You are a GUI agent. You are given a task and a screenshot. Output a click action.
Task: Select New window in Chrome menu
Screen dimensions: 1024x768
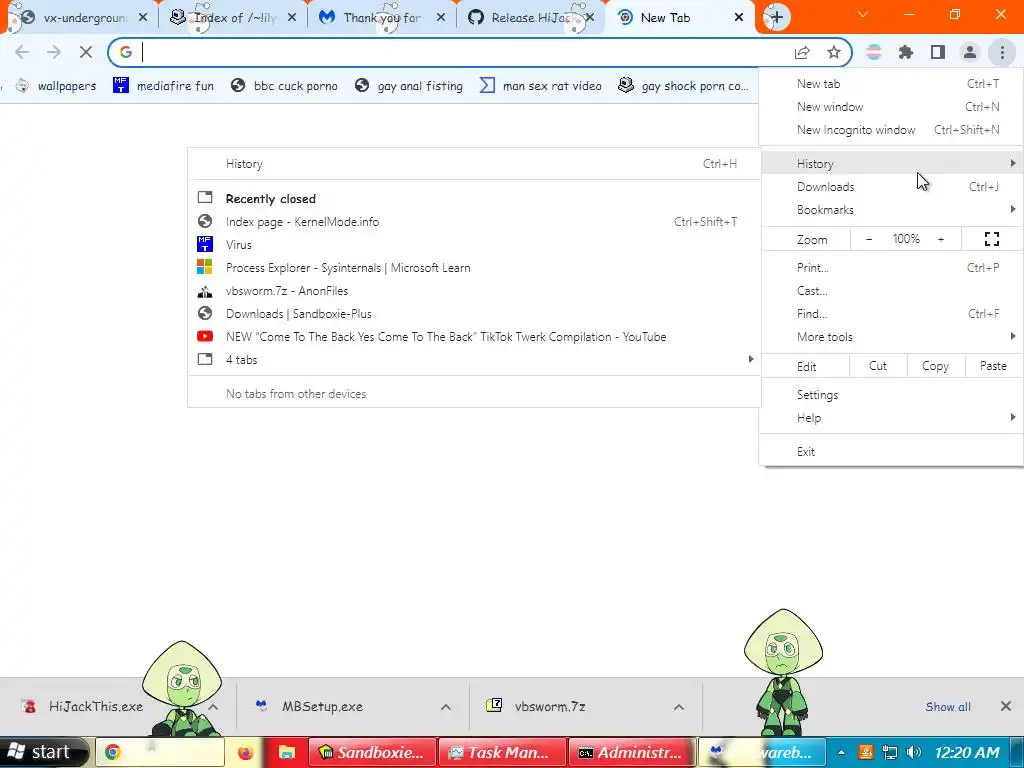(891, 106)
